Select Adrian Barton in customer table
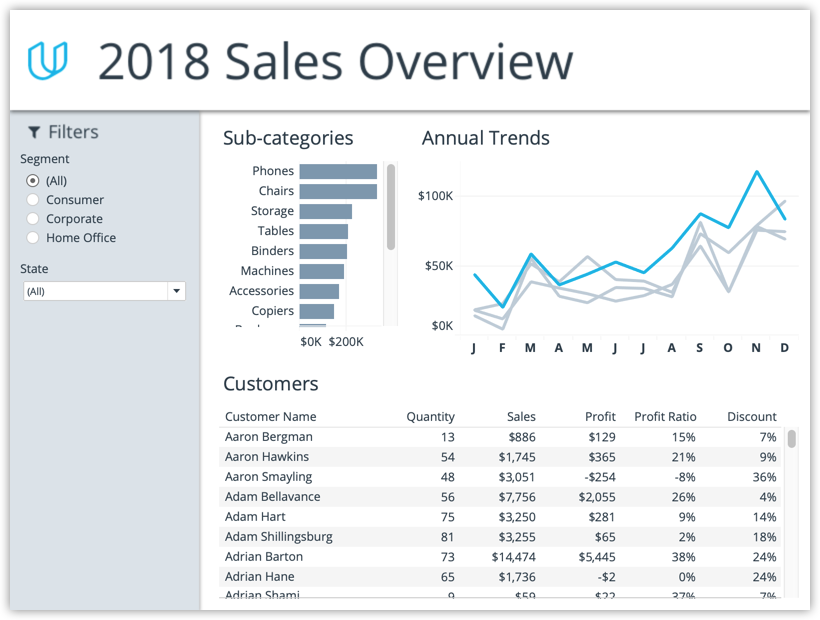This screenshot has height=620, width=820. click(x=263, y=557)
